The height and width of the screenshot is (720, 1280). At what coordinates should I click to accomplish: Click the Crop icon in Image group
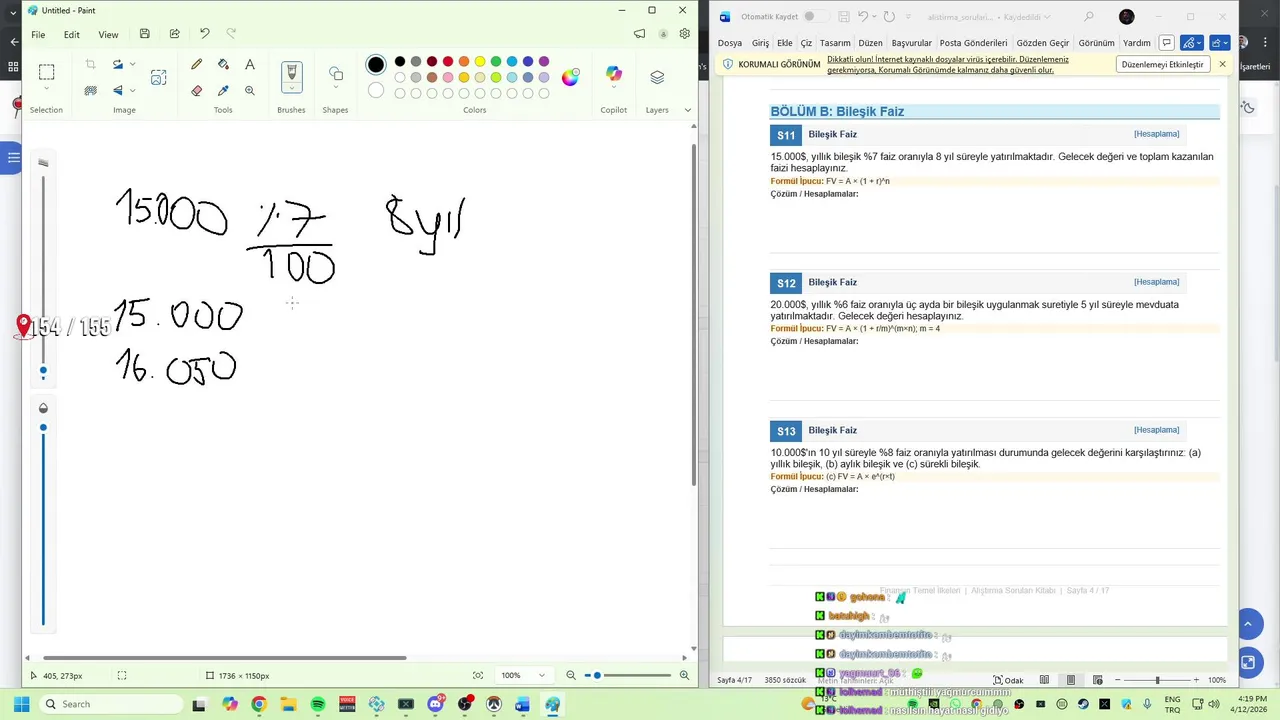point(90,64)
